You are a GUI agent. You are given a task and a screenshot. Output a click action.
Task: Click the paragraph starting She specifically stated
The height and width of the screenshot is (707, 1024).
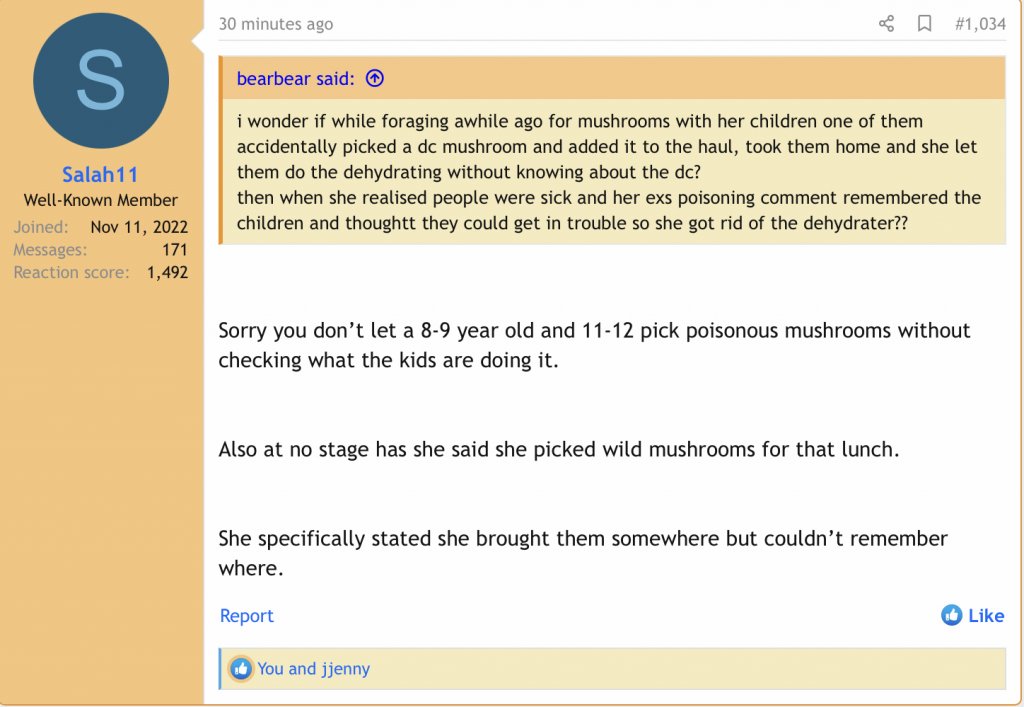pyautogui.click(x=582, y=552)
